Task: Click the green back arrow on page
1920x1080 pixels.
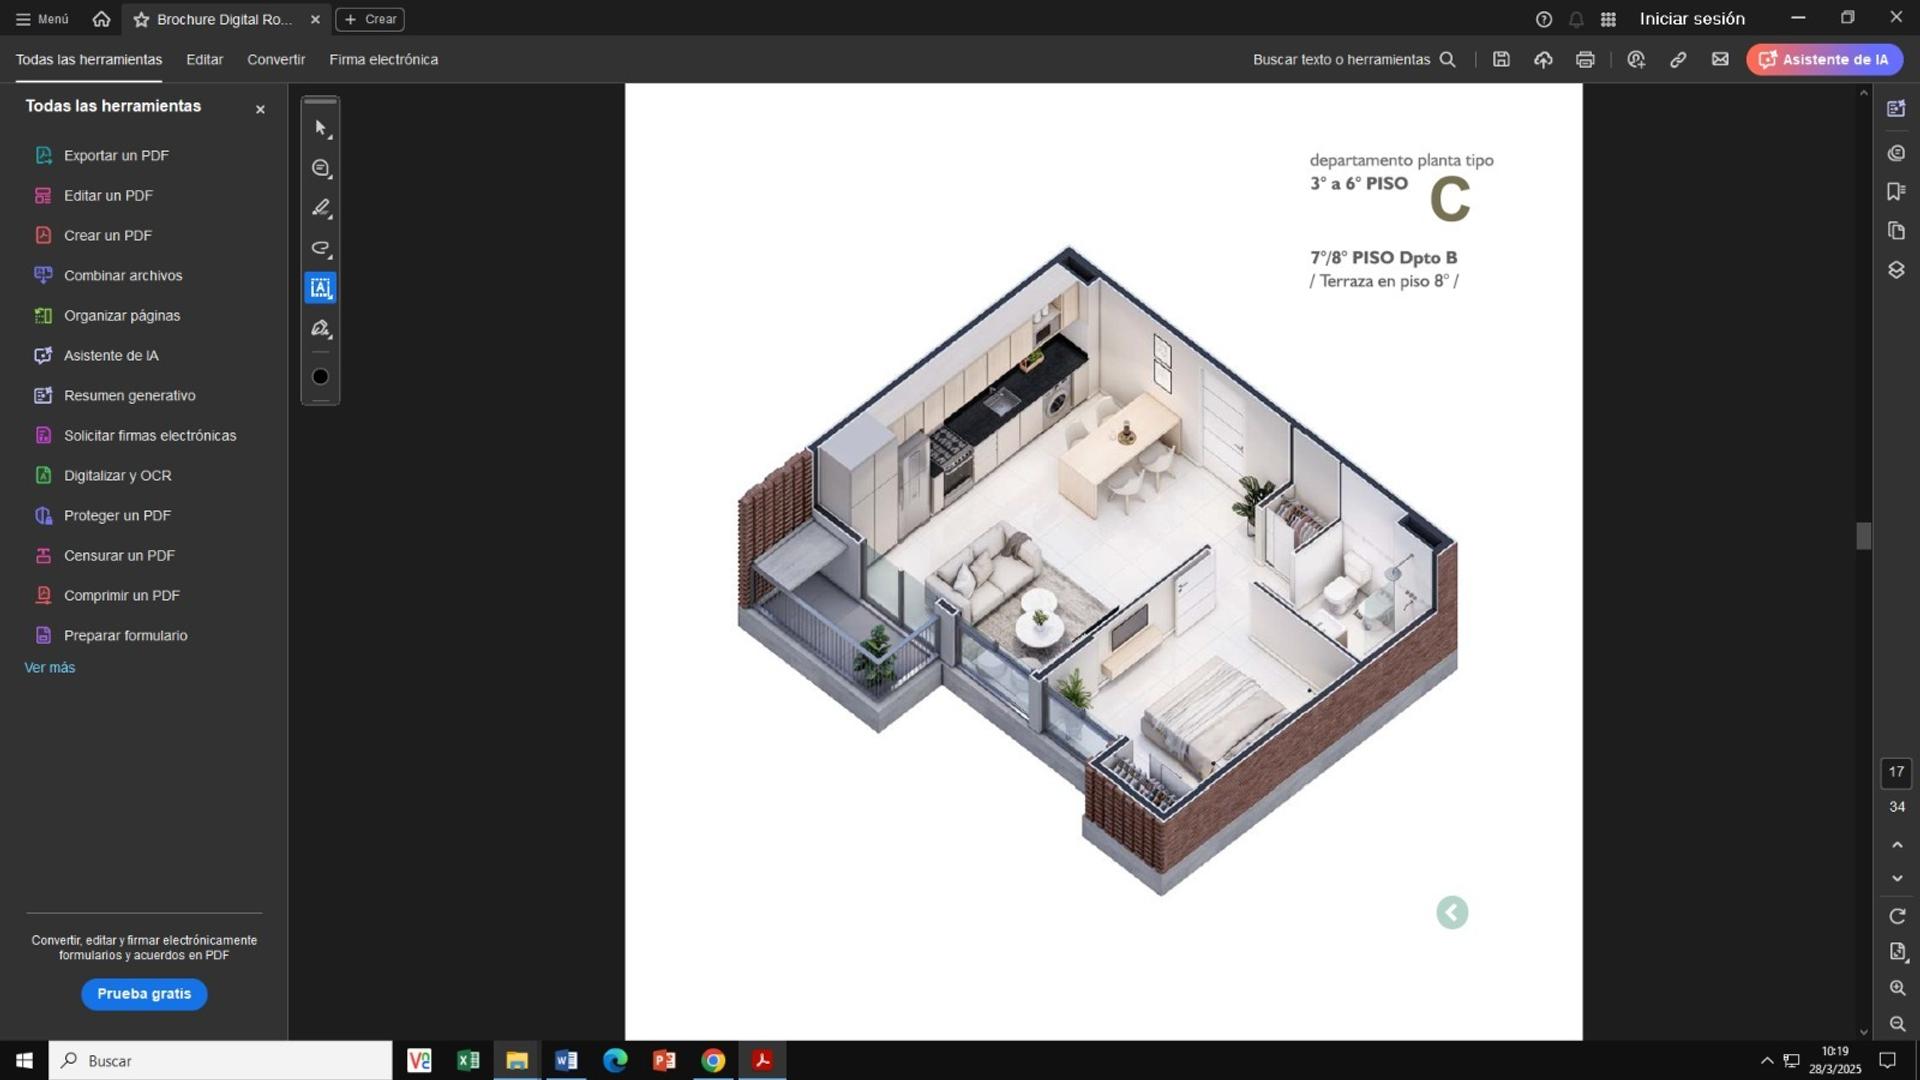Action: point(1452,912)
